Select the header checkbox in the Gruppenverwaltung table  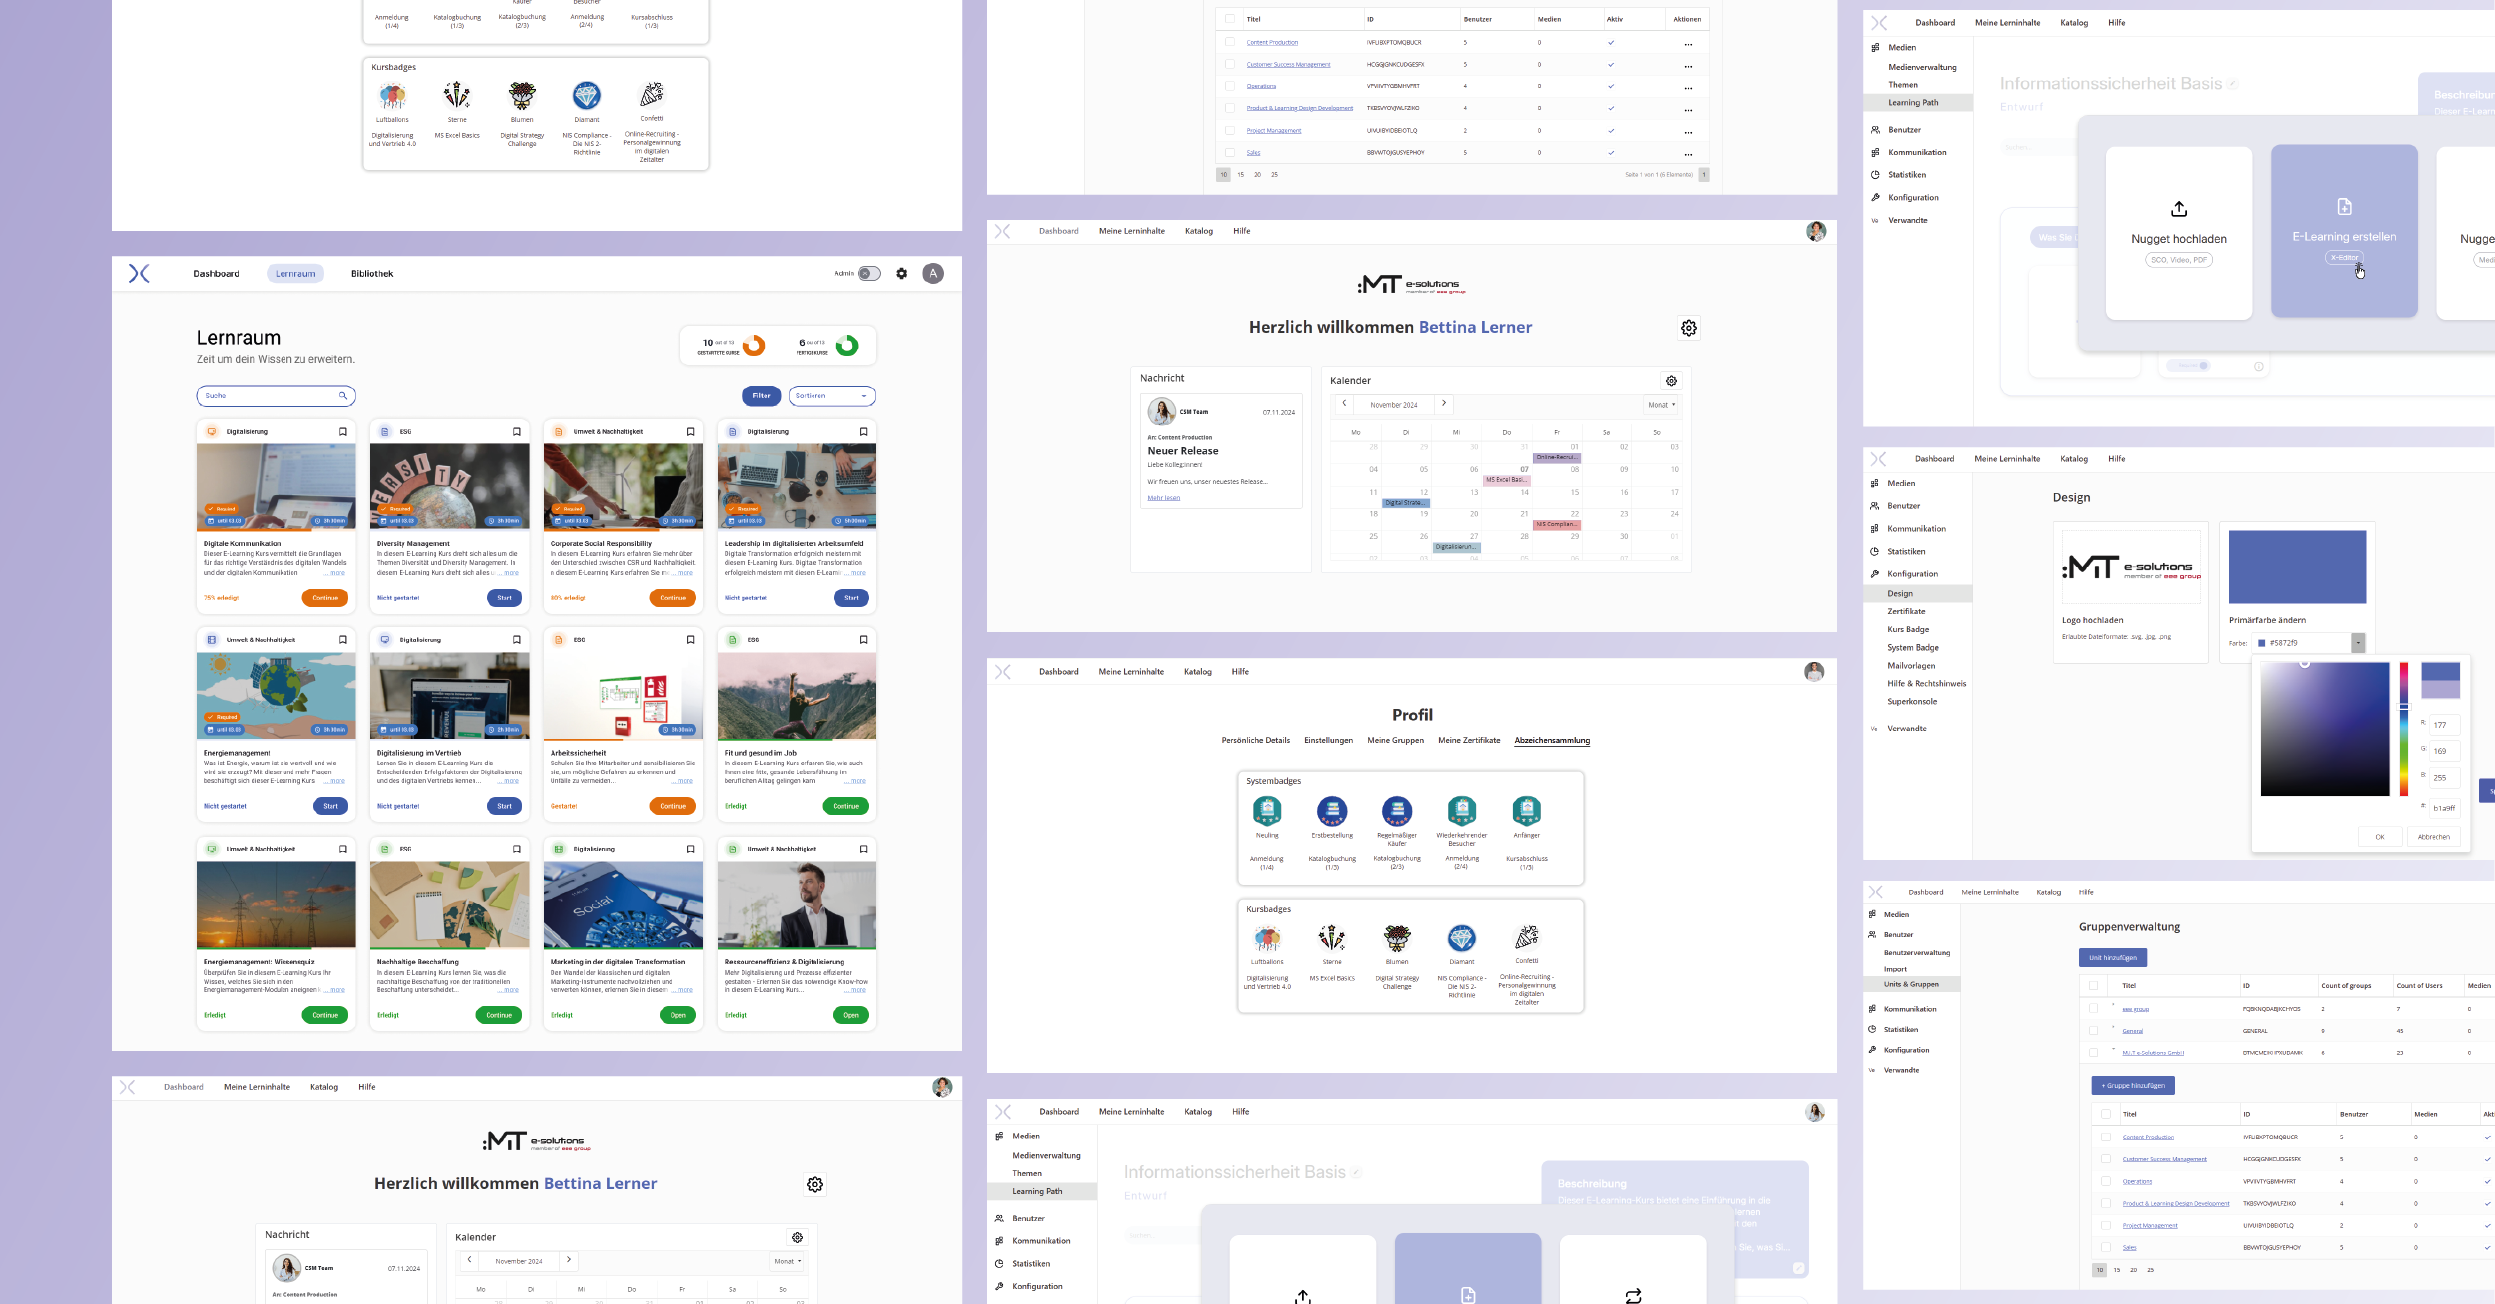point(2095,985)
